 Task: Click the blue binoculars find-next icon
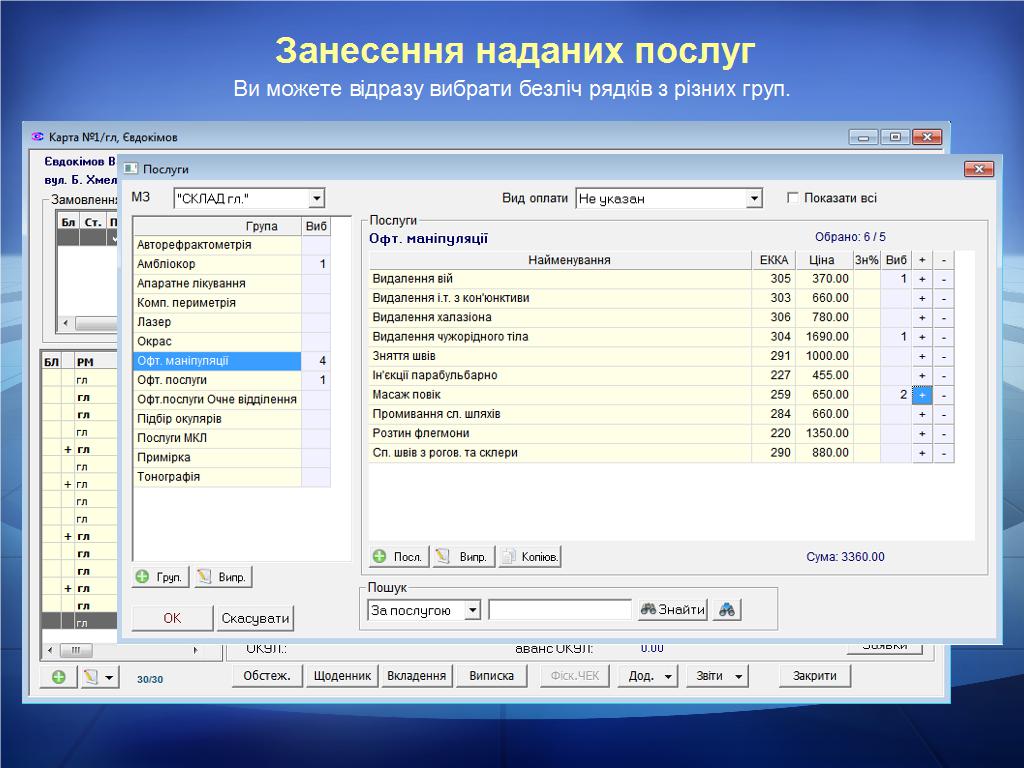(x=727, y=610)
